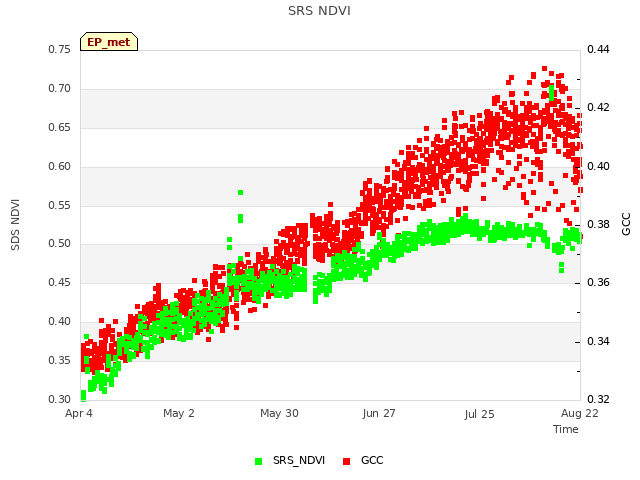Click the May 2 x-axis label
The height and width of the screenshot is (480, 640).
pyautogui.click(x=179, y=413)
